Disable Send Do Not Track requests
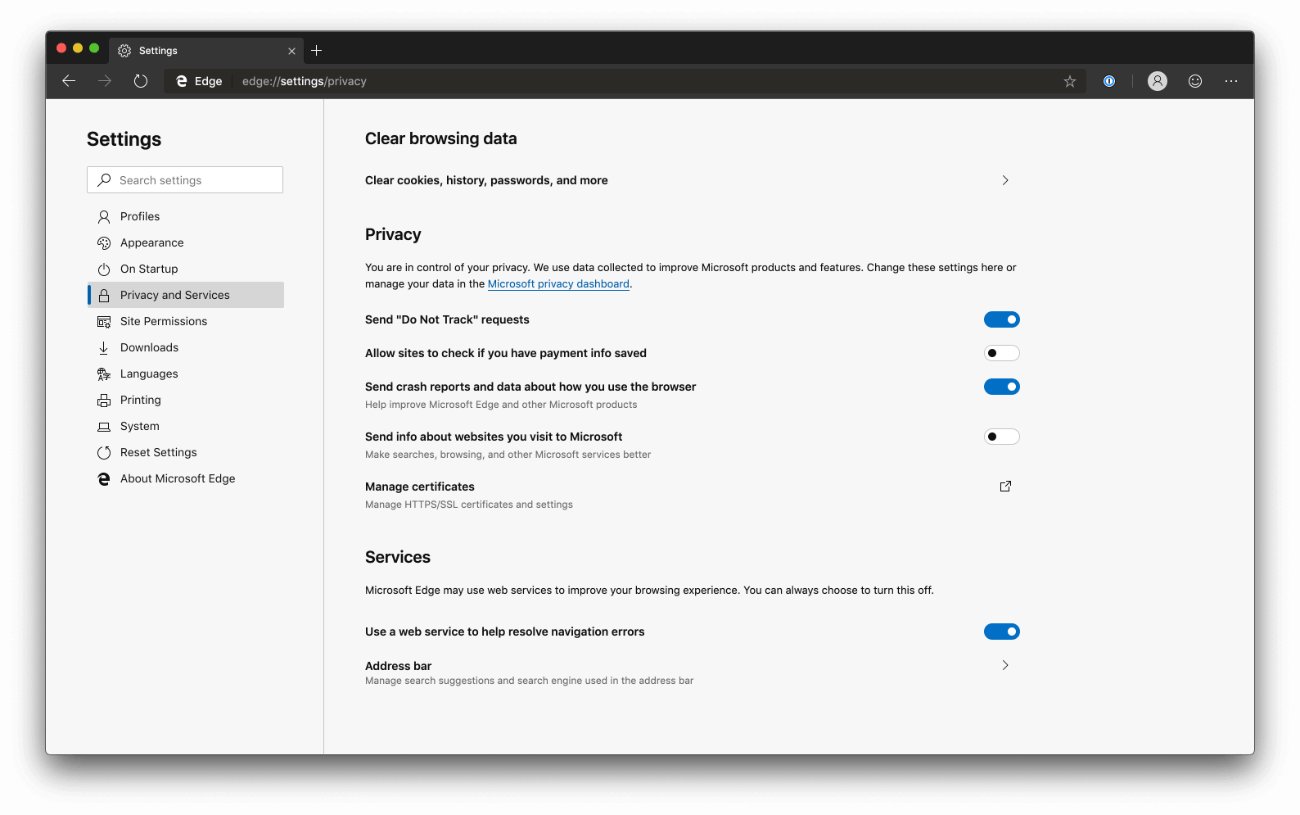Viewport: 1300px width, 815px height. click(1002, 318)
